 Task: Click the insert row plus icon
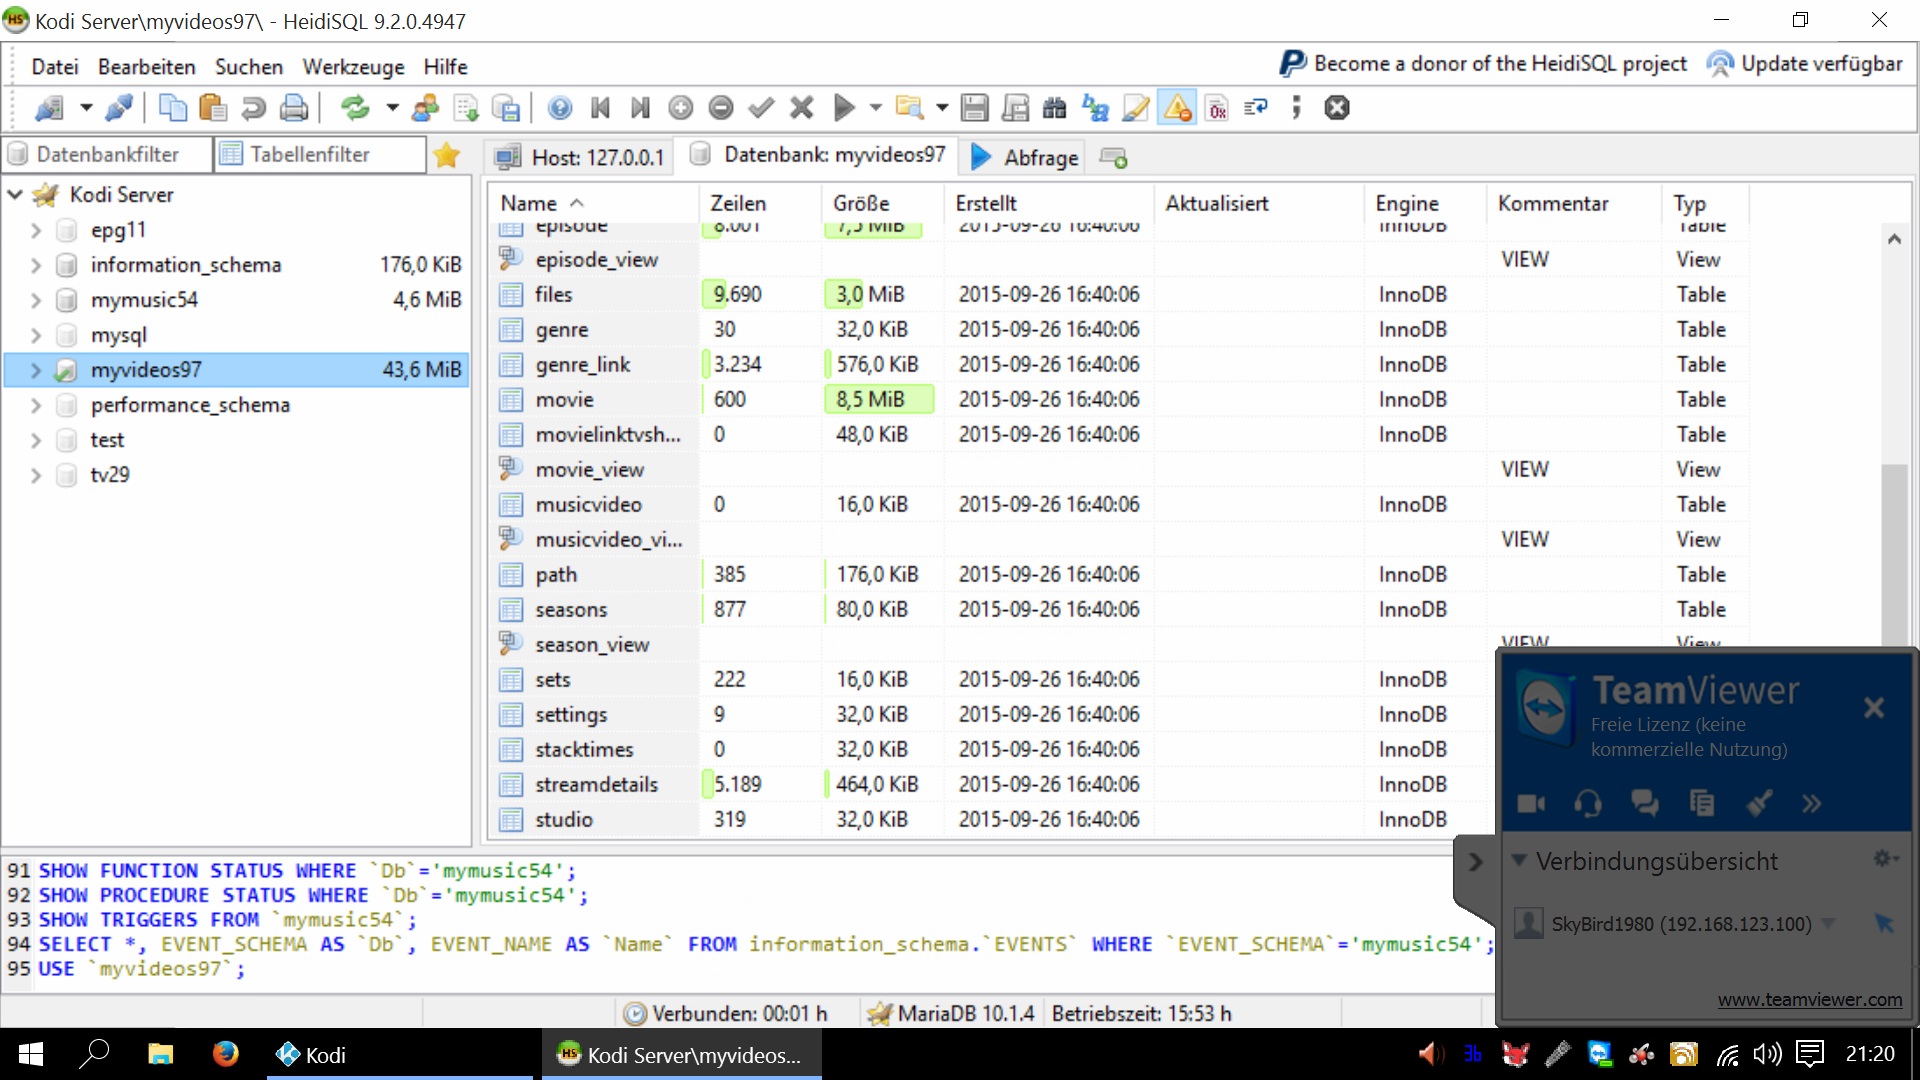tap(680, 107)
